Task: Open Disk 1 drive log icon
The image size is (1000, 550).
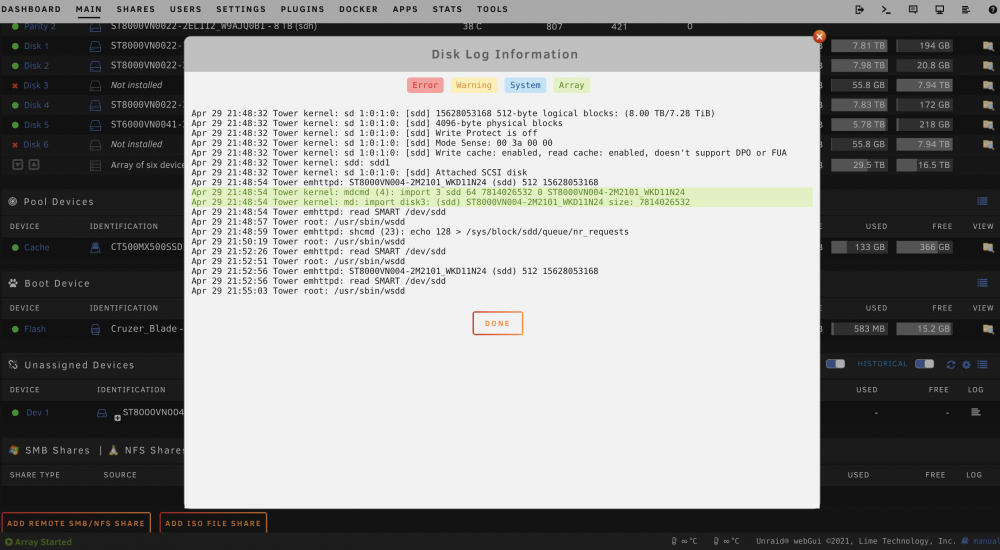Action: [x=95, y=46]
